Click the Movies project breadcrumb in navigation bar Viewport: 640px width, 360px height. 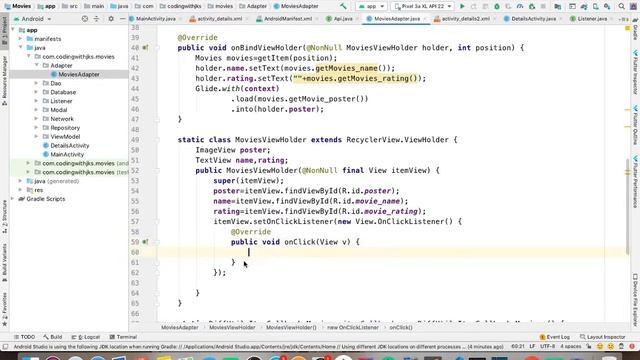point(18,6)
